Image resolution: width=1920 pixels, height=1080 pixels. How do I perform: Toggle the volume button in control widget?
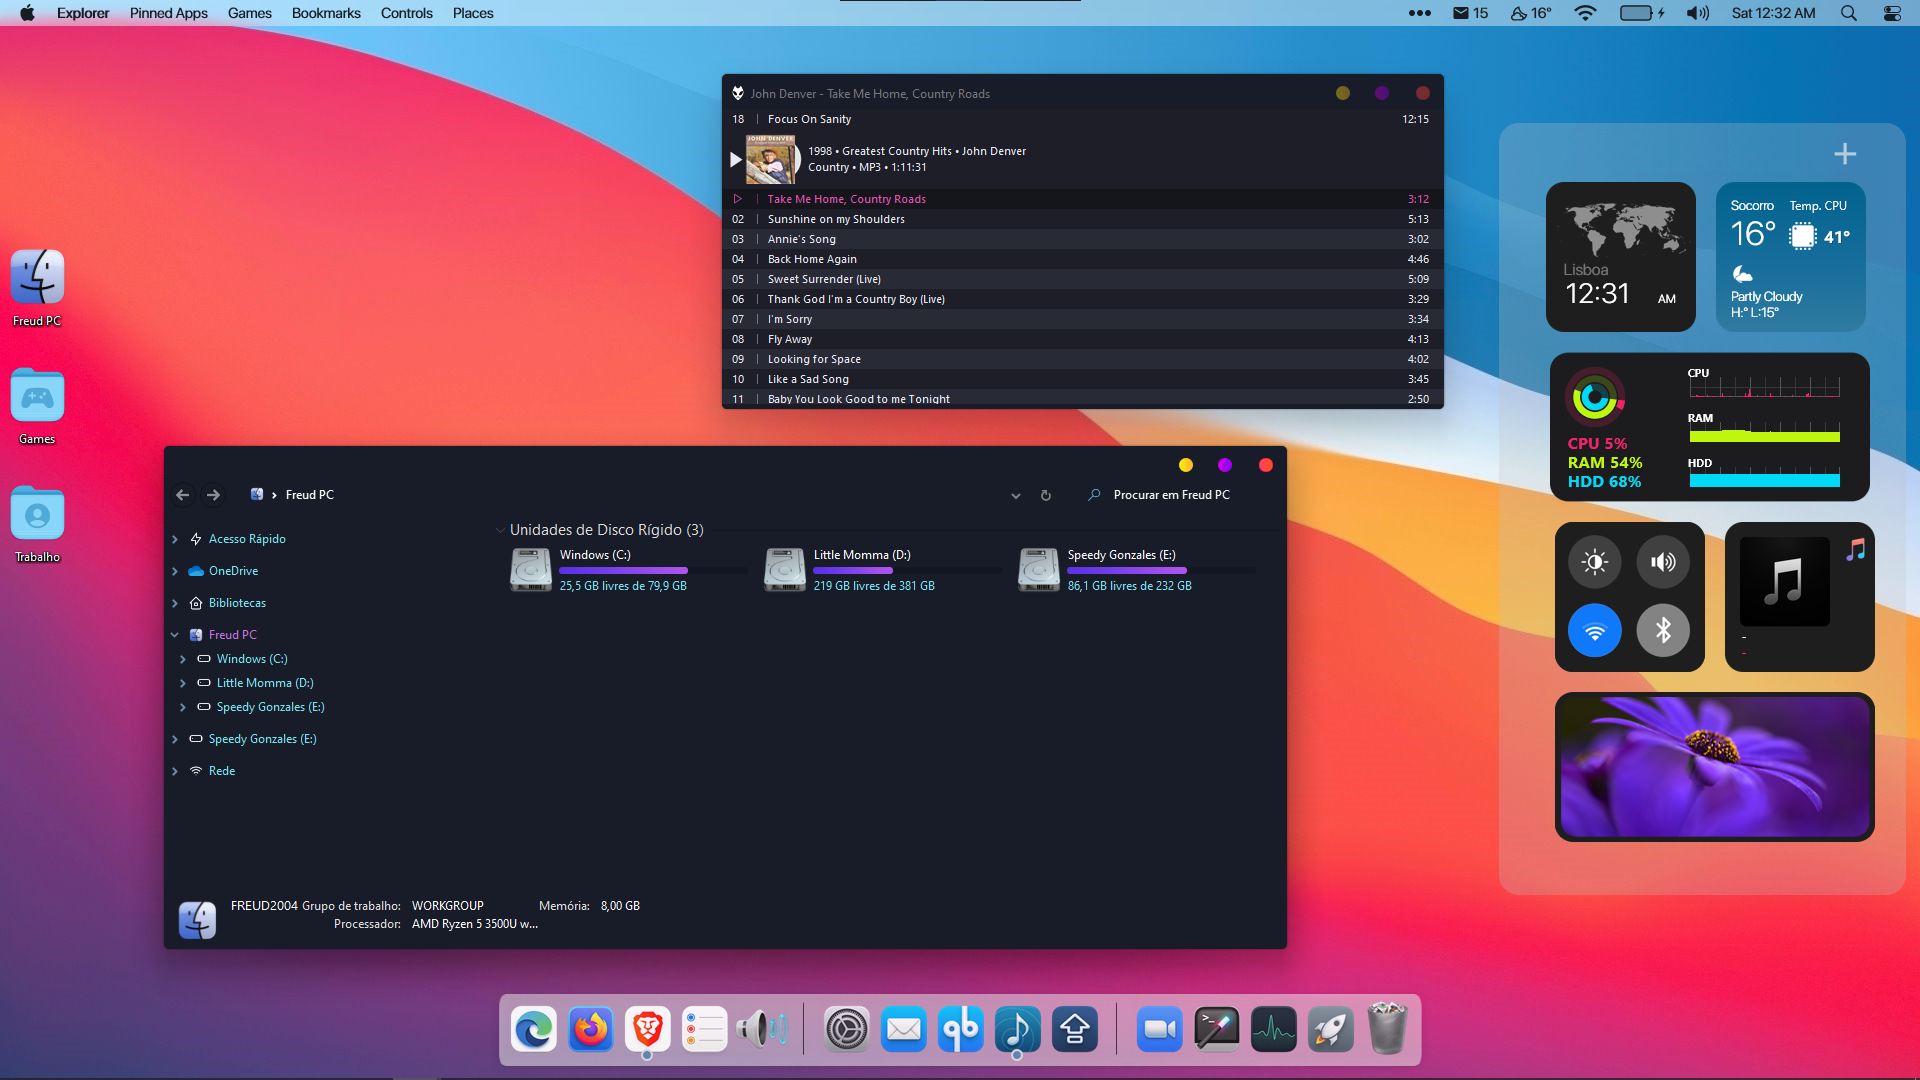click(1662, 562)
